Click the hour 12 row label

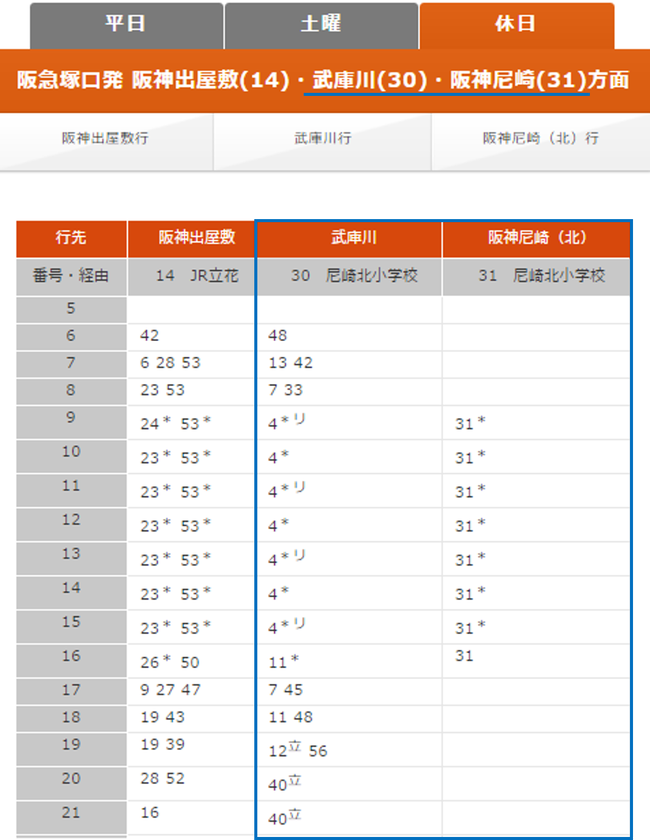pyautogui.click(x=71, y=524)
